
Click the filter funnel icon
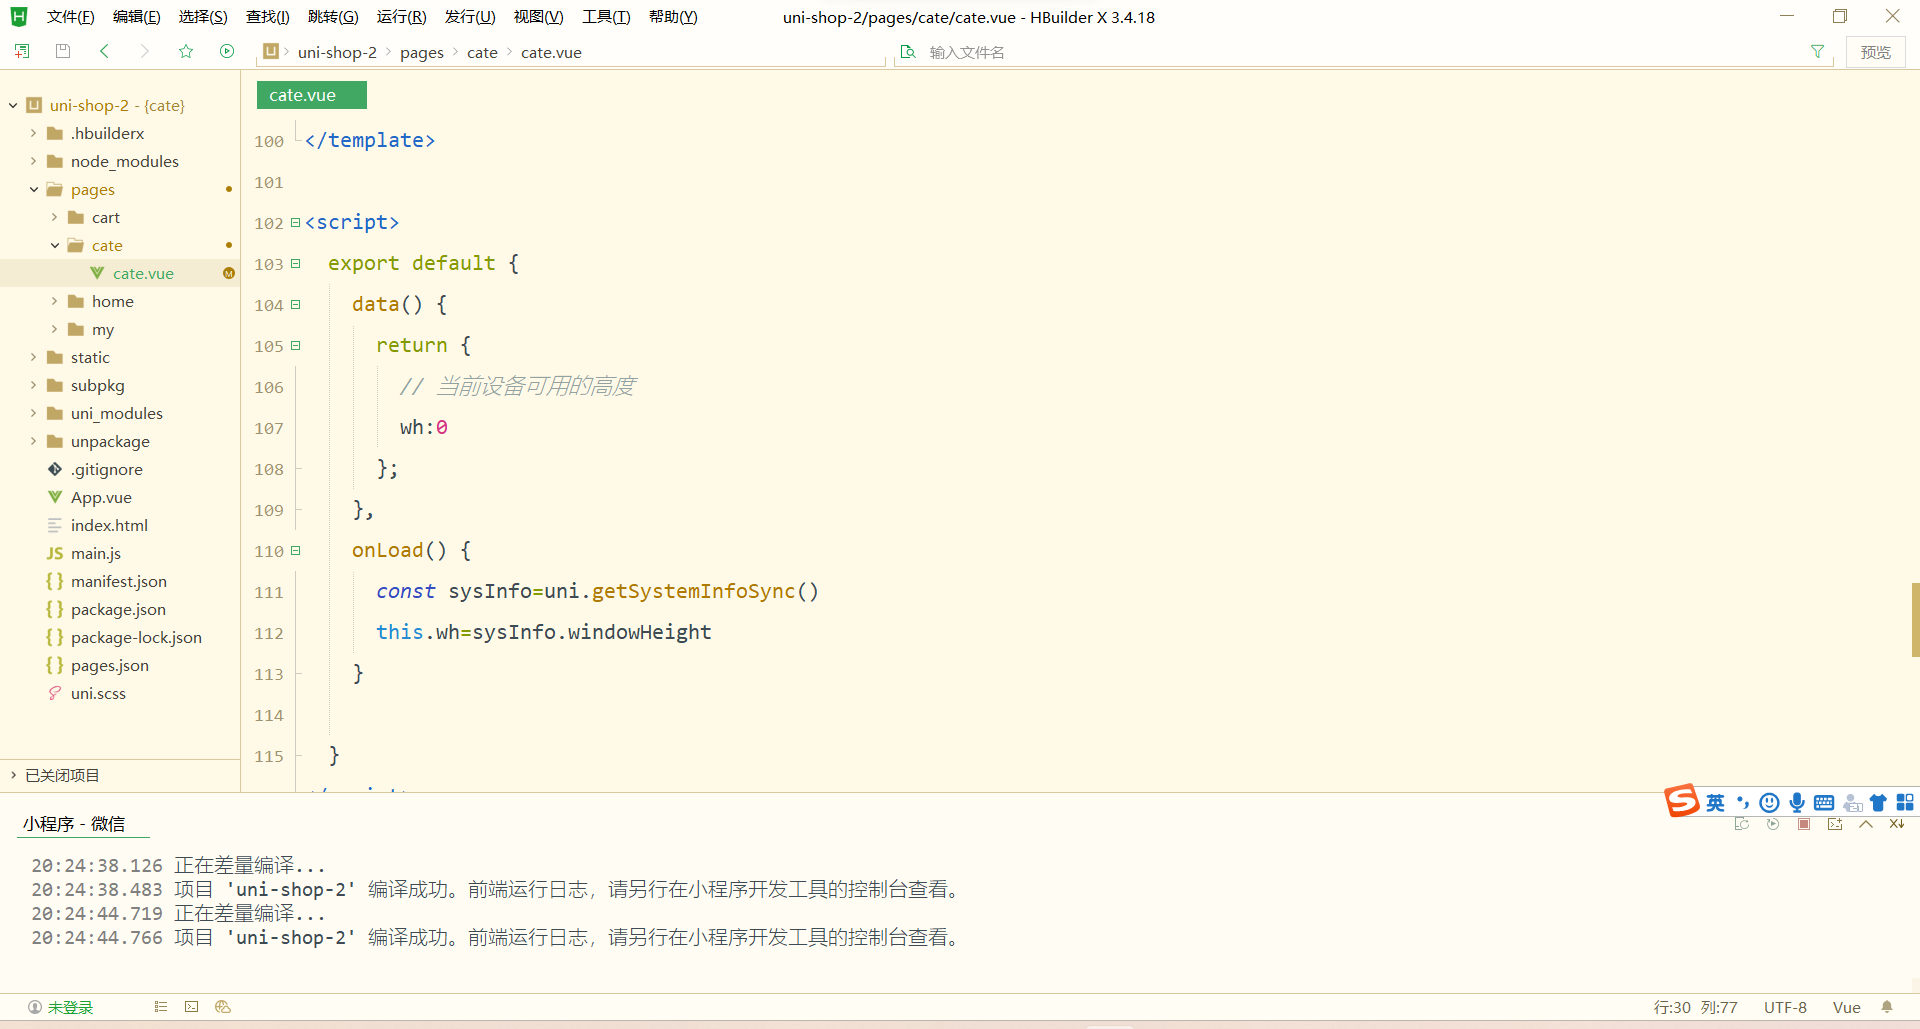coord(1817,51)
